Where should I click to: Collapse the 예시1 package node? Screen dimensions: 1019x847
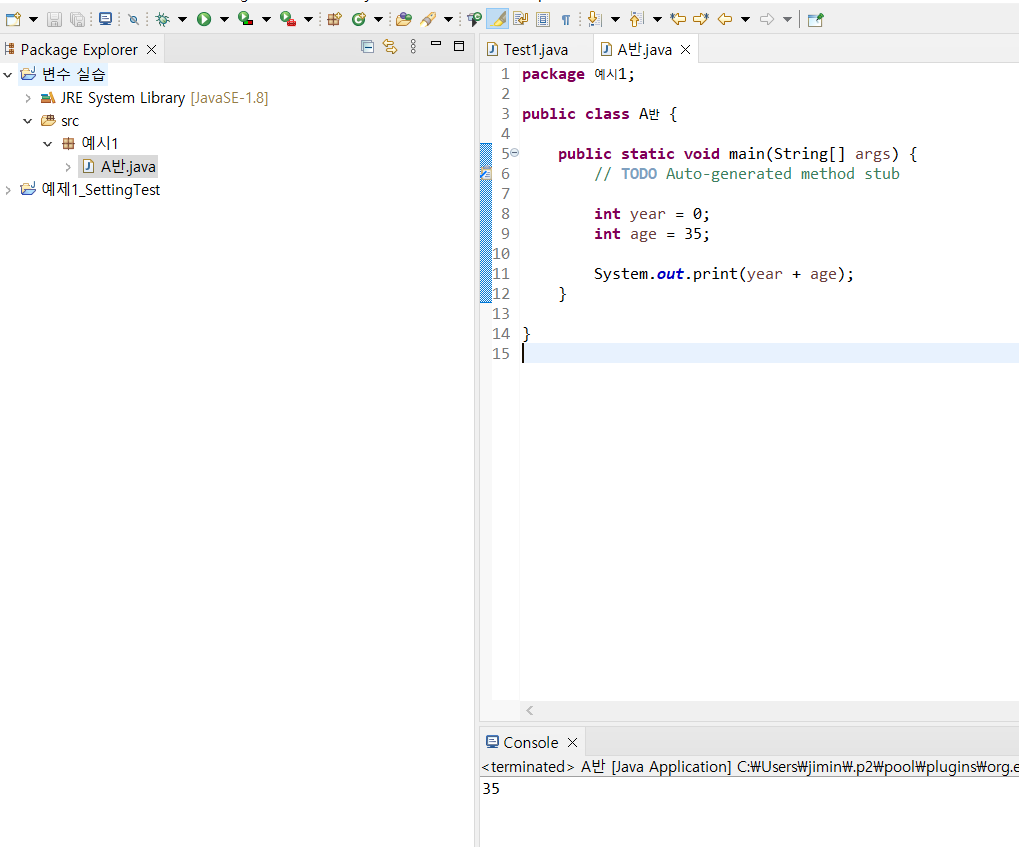pyautogui.click(x=47, y=144)
